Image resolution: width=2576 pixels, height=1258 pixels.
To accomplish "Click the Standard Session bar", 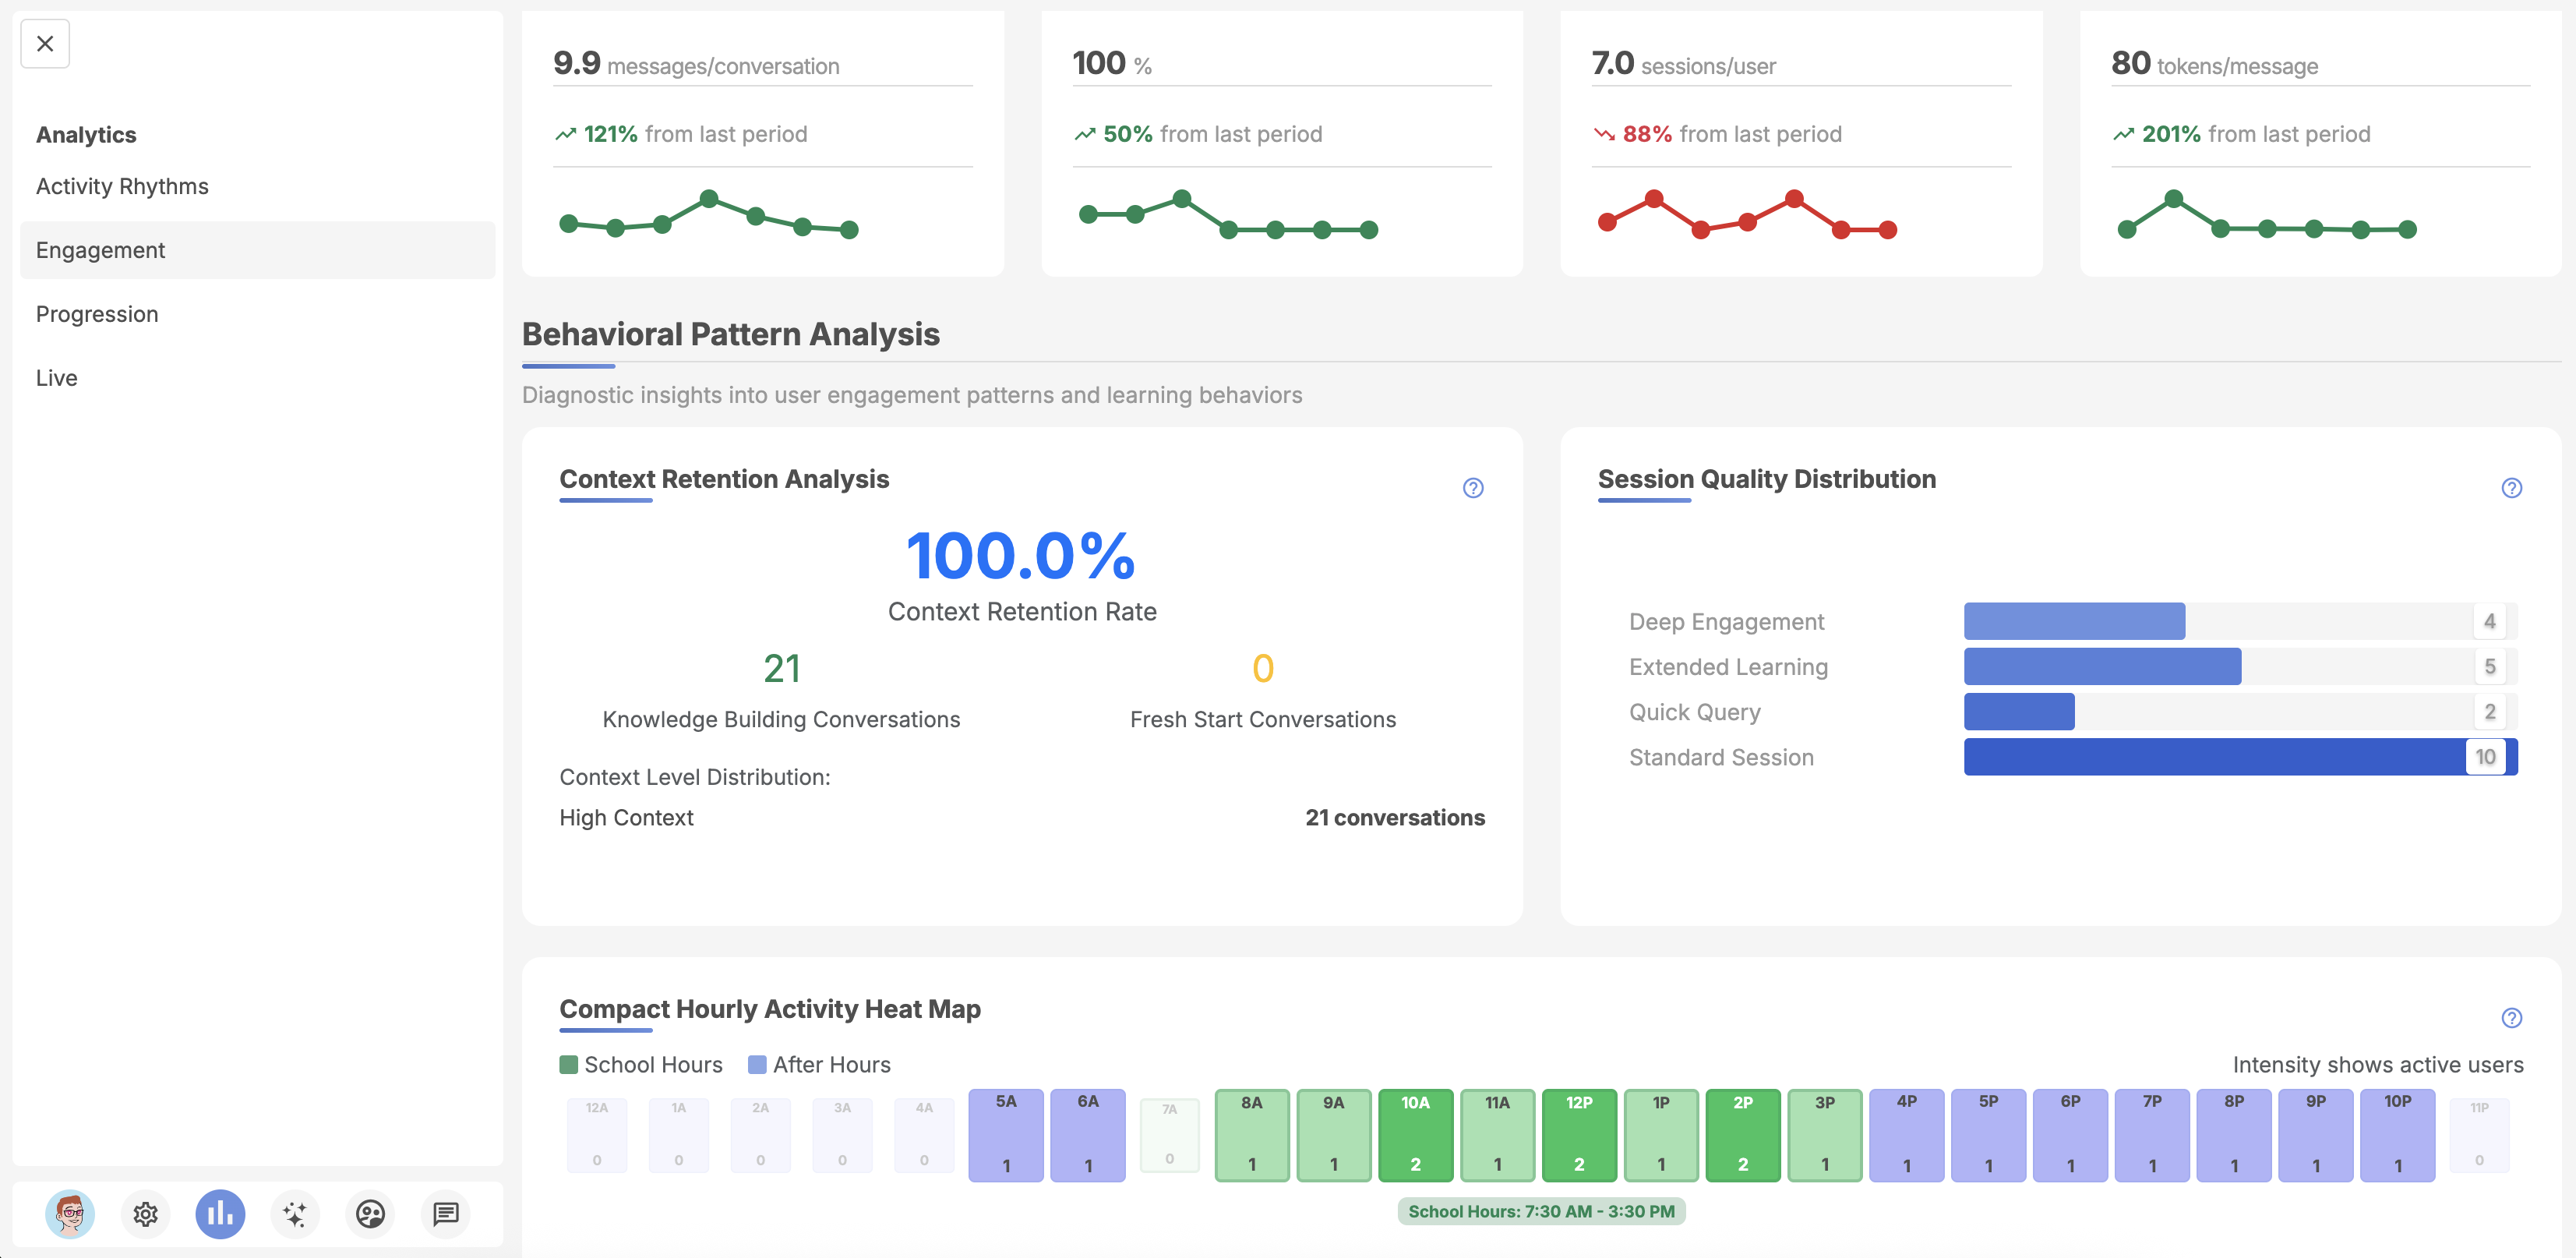I will (2214, 757).
